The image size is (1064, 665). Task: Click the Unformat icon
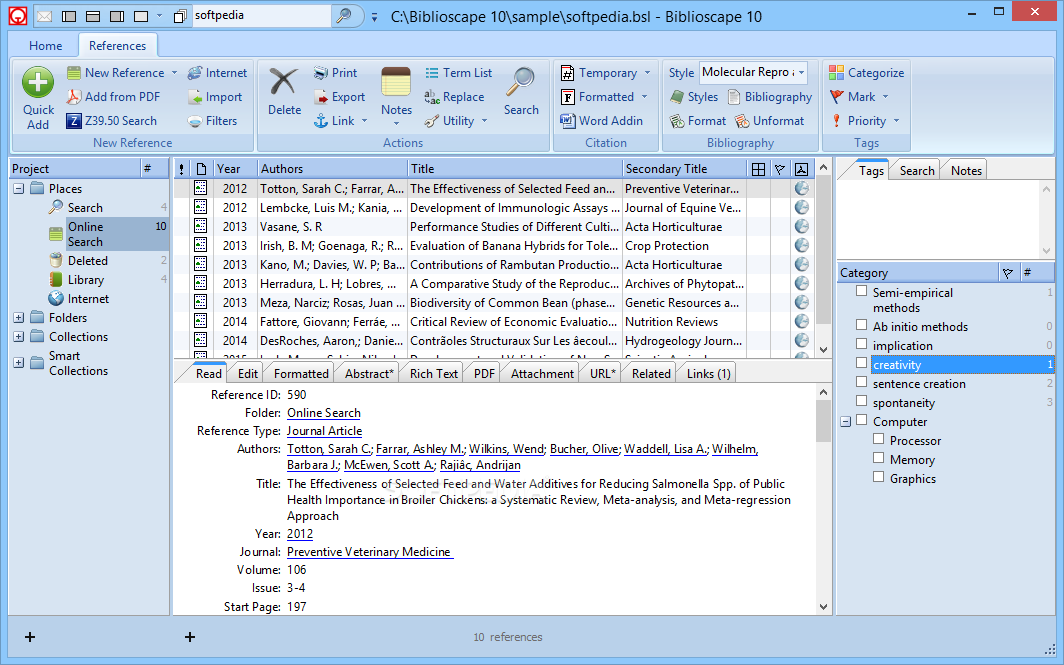(742, 121)
